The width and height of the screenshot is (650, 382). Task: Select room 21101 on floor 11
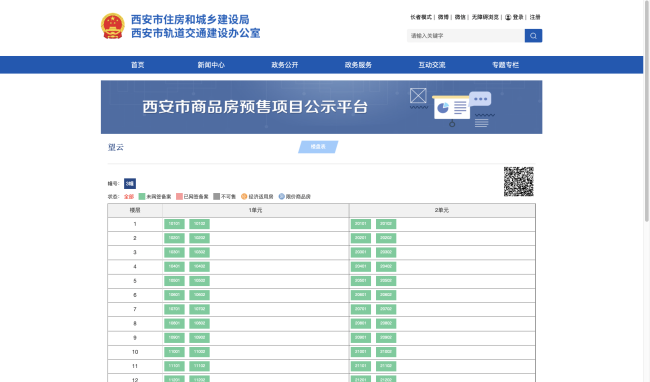point(361,366)
